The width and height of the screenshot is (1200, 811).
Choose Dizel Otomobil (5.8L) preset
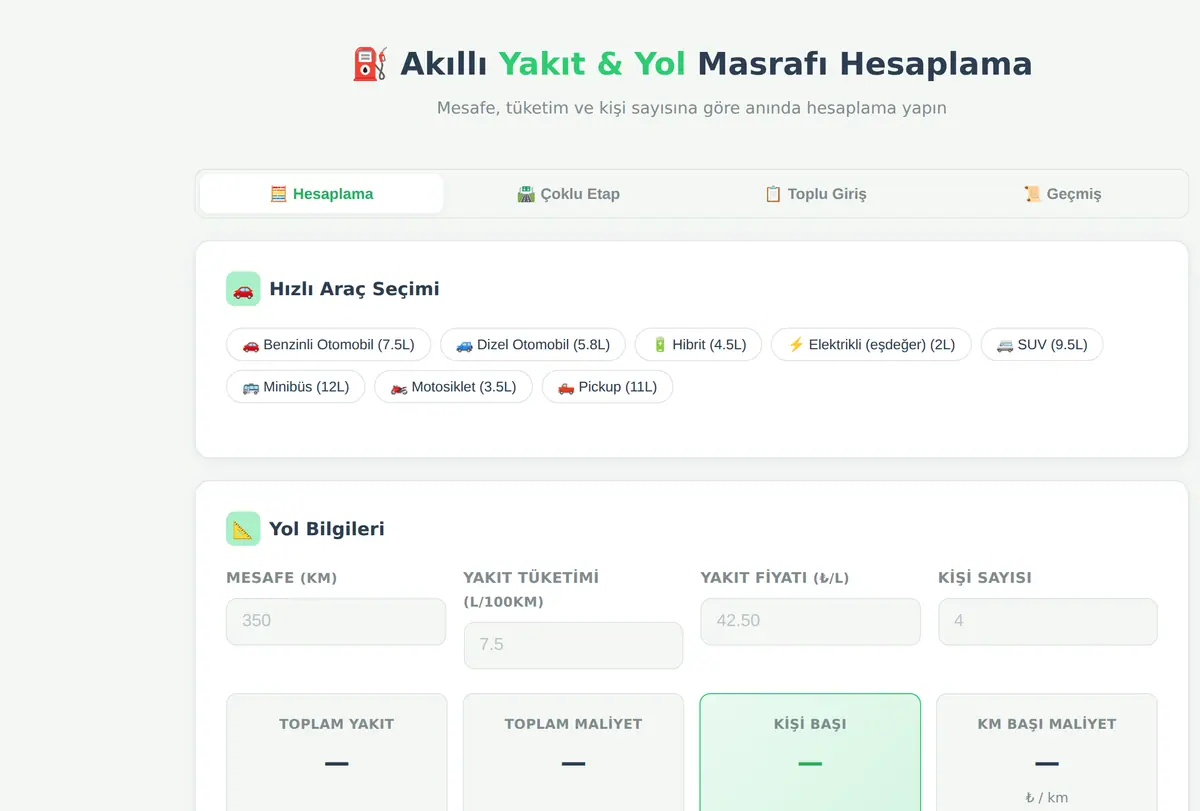pyautogui.click(x=533, y=345)
